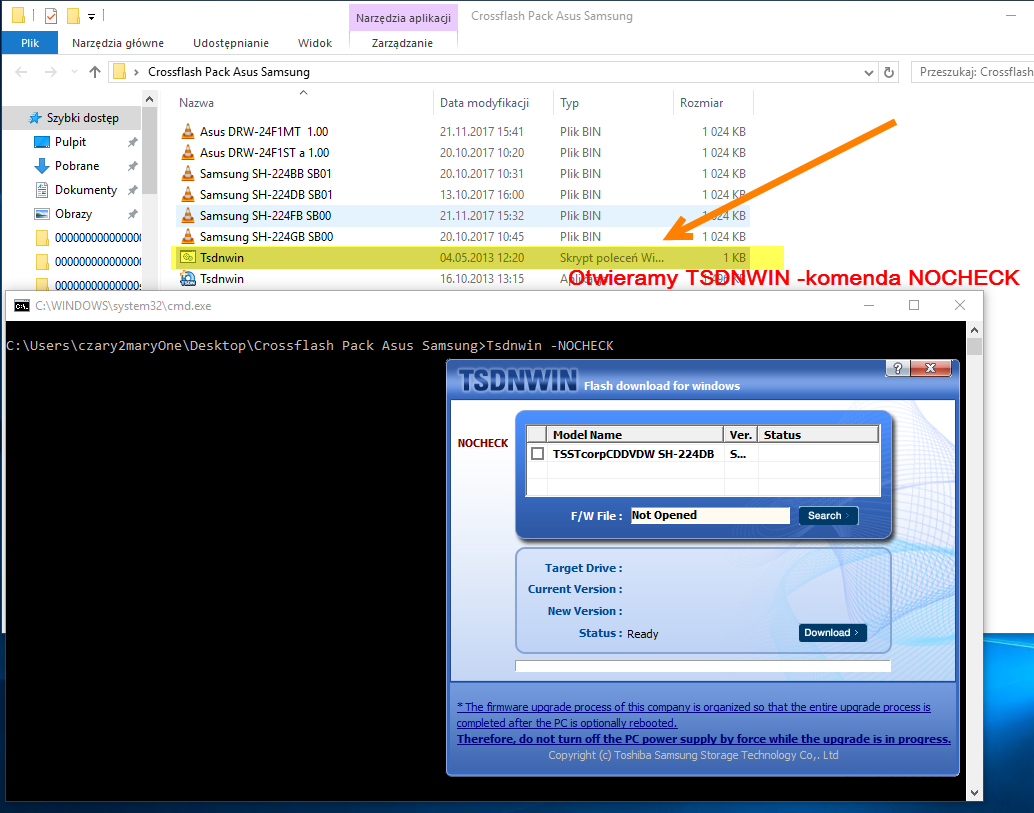Select Szybki dostęp in navigation pane
Image resolution: width=1034 pixels, height=813 pixels.
tap(82, 118)
